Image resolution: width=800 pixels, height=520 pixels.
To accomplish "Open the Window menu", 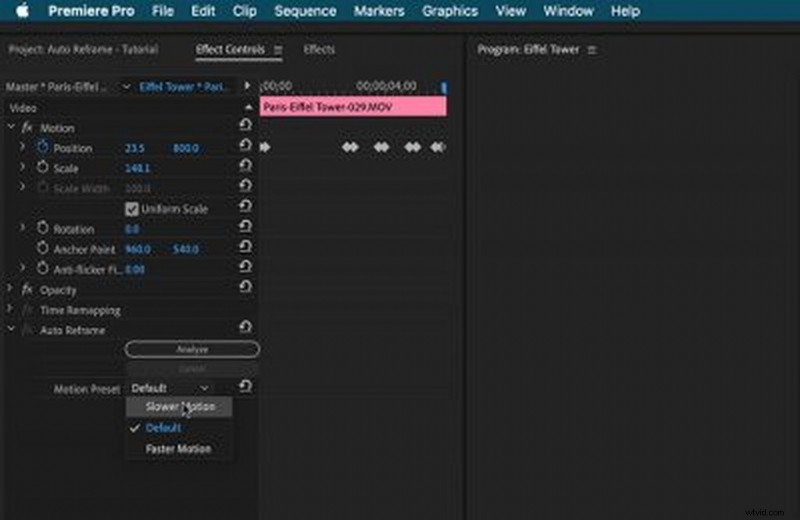I will tap(568, 11).
